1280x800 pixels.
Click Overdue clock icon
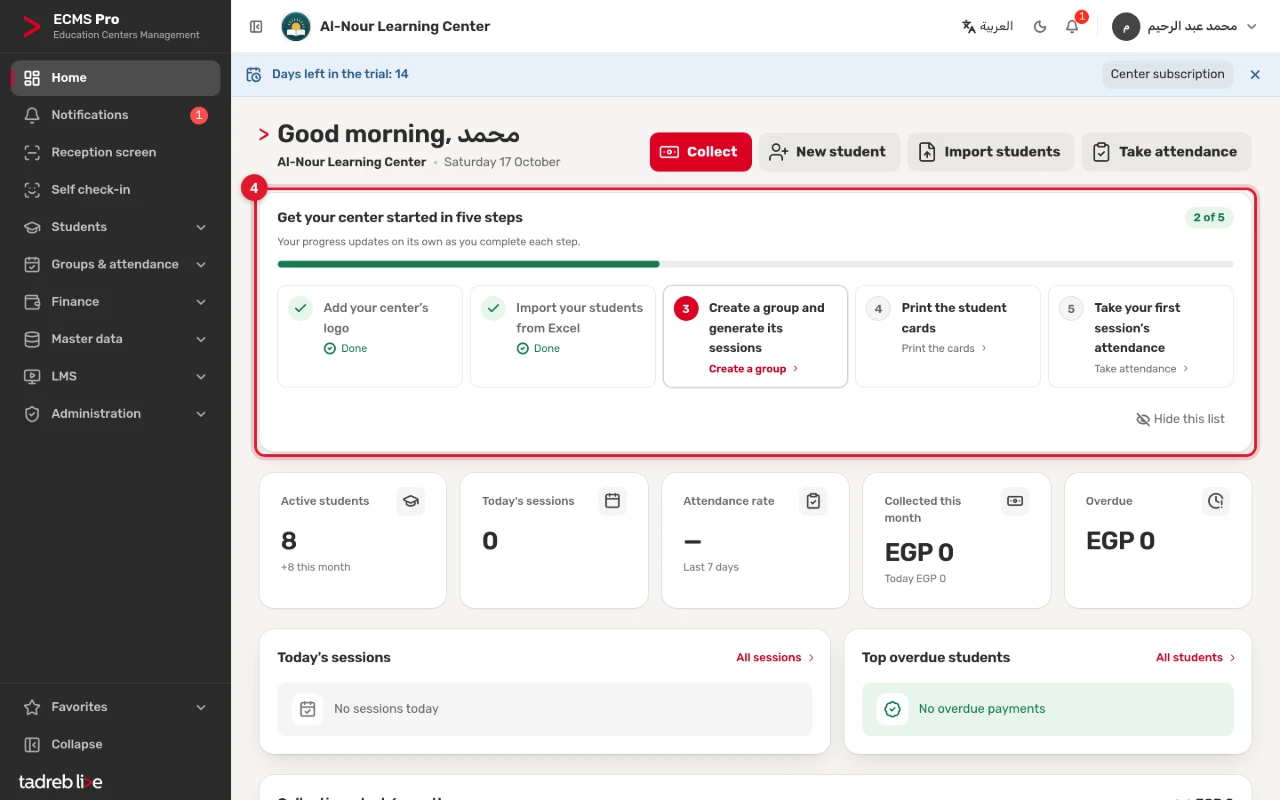1216,501
